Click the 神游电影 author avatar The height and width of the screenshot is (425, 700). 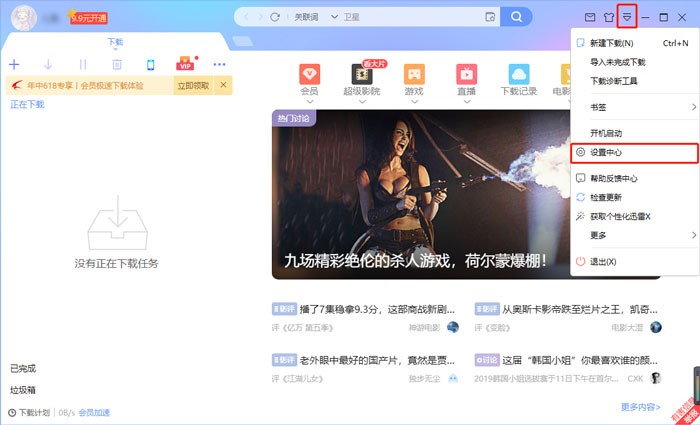[453, 327]
